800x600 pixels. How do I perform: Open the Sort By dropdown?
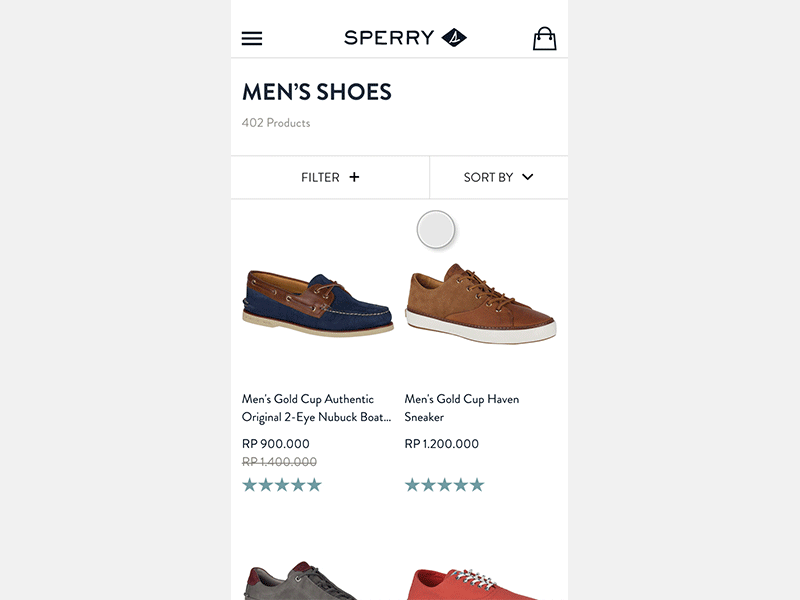pyautogui.click(x=498, y=177)
